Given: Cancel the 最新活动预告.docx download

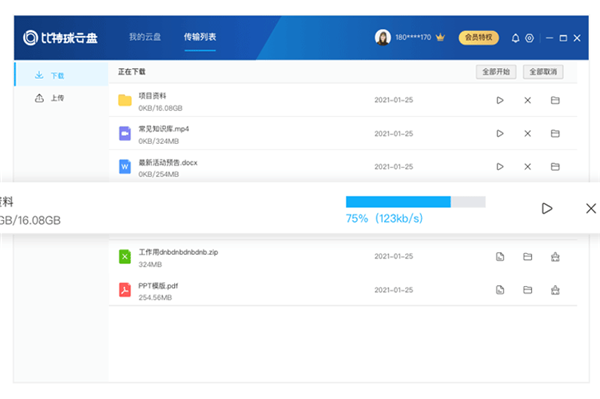Looking at the screenshot, I should pyautogui.click(x=527, y=167).
